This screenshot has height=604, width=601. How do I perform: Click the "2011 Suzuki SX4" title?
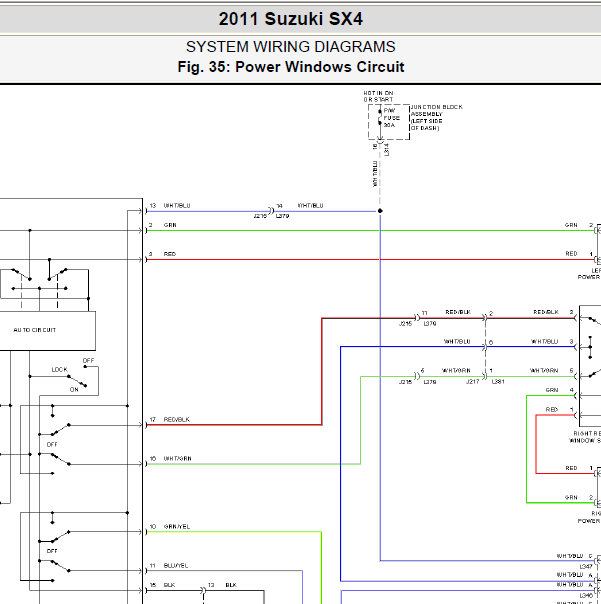(290, 19)
